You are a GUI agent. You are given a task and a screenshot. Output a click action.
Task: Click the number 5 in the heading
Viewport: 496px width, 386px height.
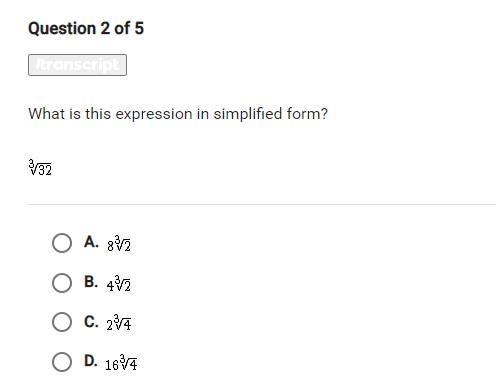click(139, 28)
